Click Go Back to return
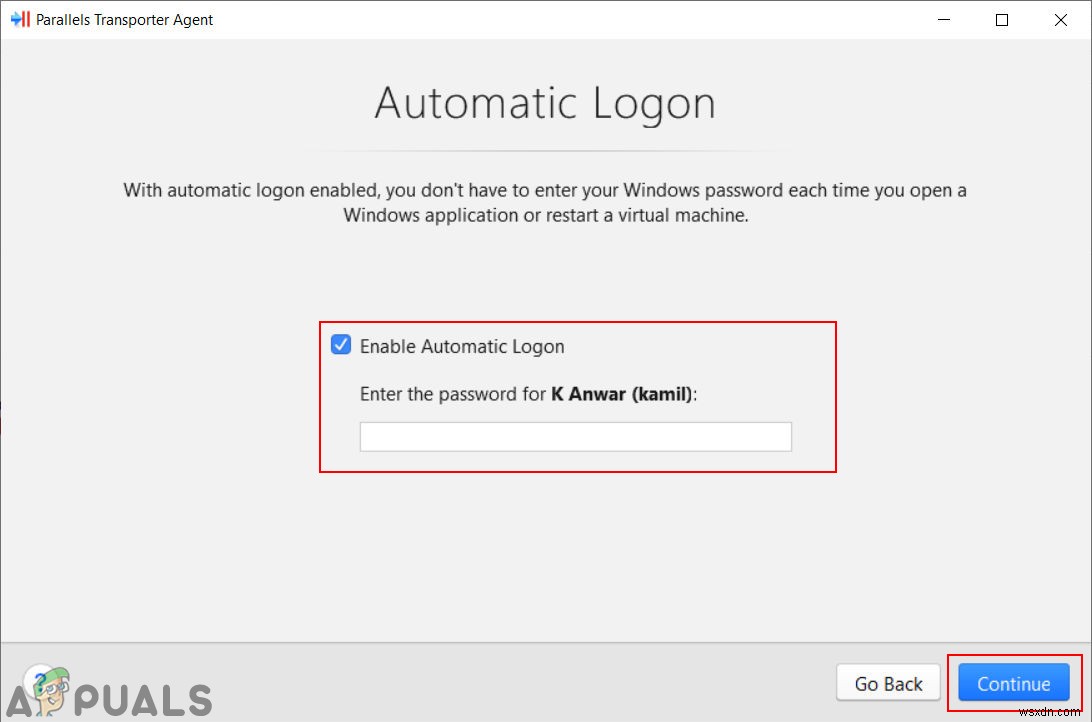Screen dimensions: 1092x722 click(887, 683)
